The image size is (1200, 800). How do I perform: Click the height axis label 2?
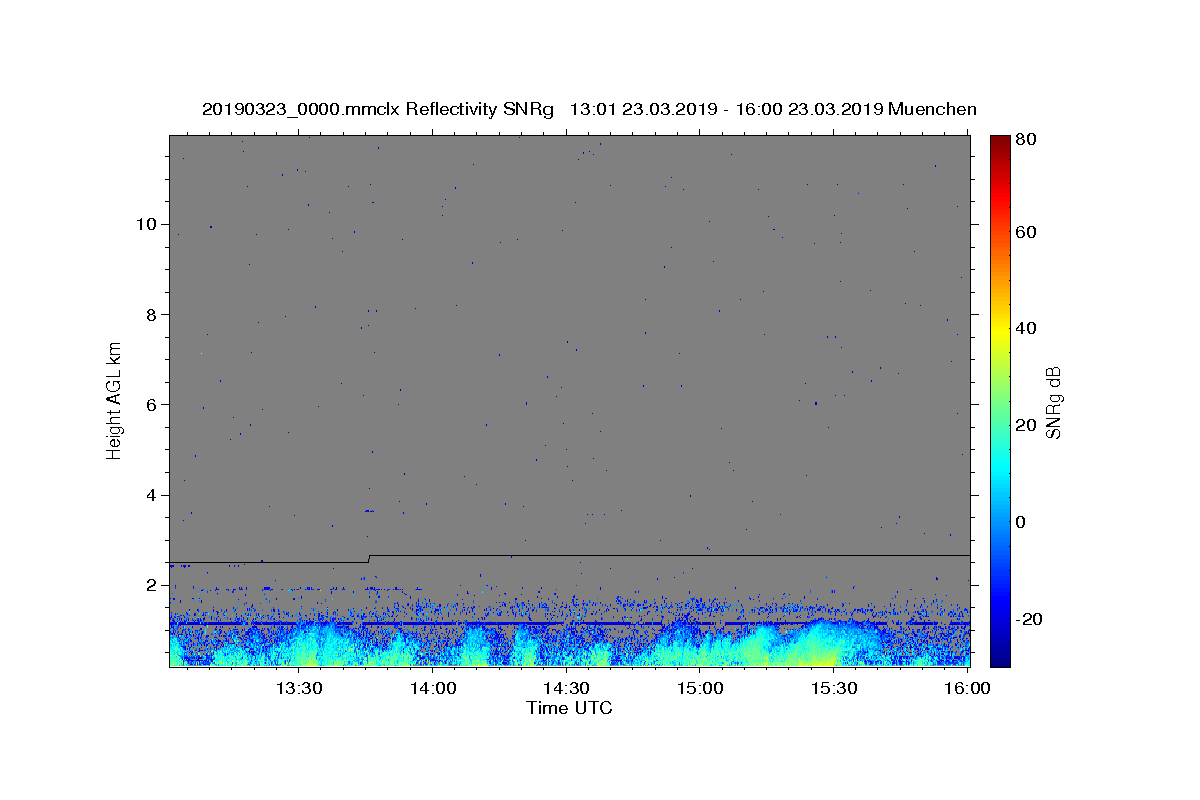pos(152,585)
